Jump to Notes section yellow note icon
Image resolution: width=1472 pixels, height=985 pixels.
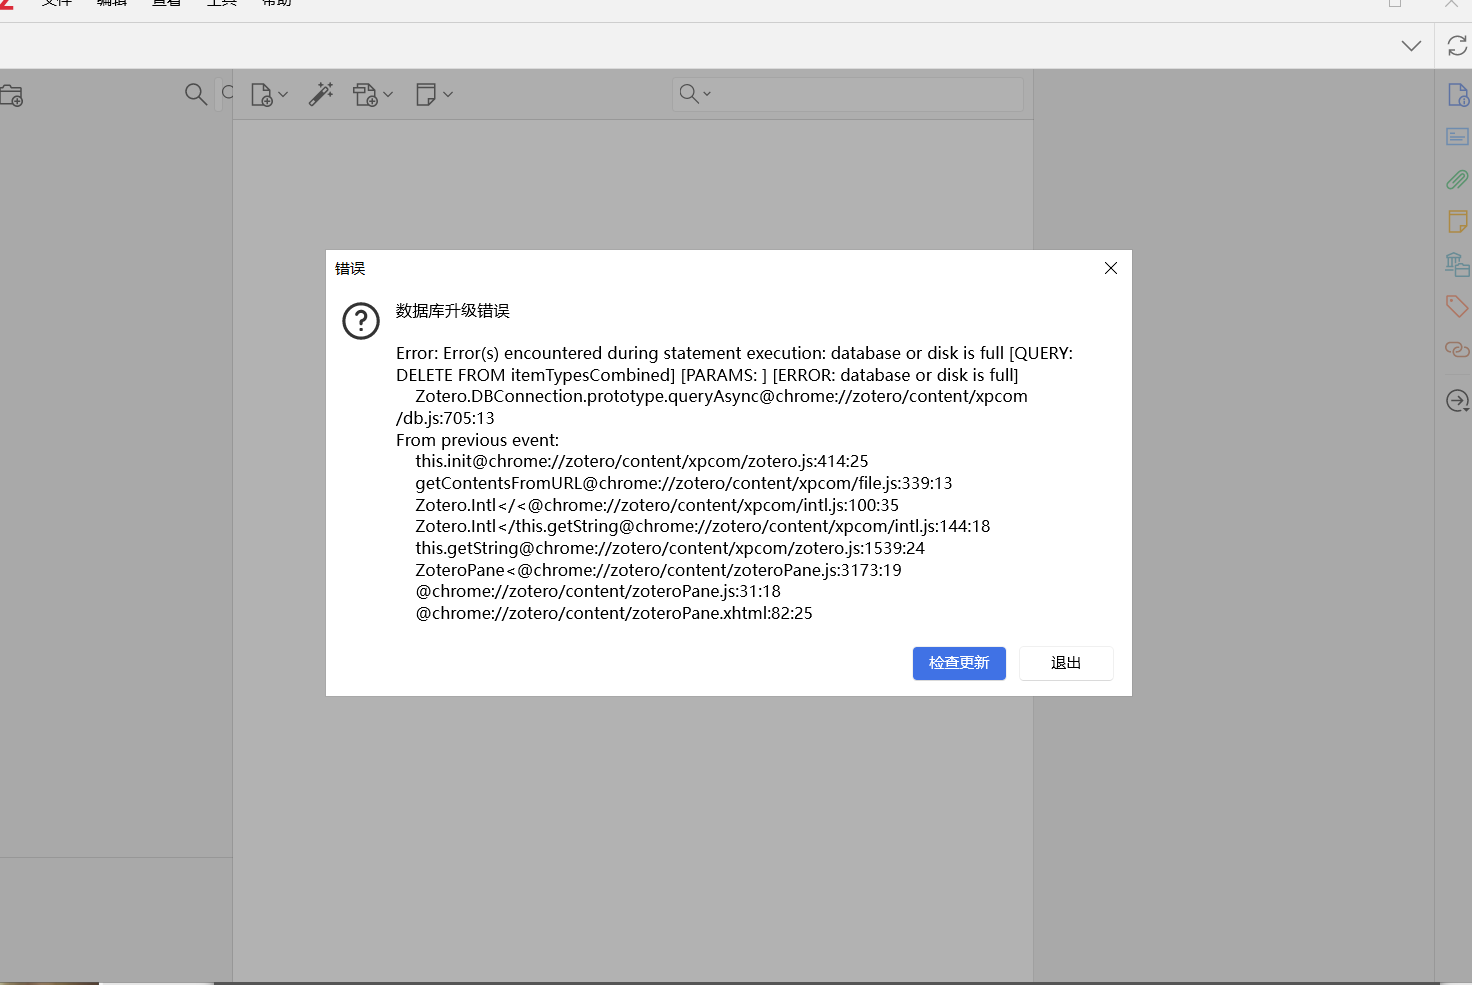[1457, 221]
